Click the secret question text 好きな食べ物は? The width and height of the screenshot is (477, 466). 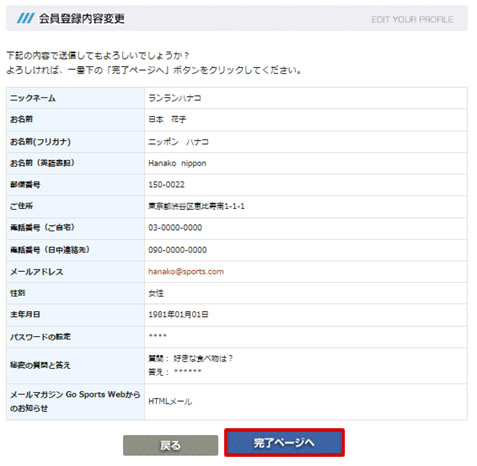pyautogui.click(x=203, y=359)
